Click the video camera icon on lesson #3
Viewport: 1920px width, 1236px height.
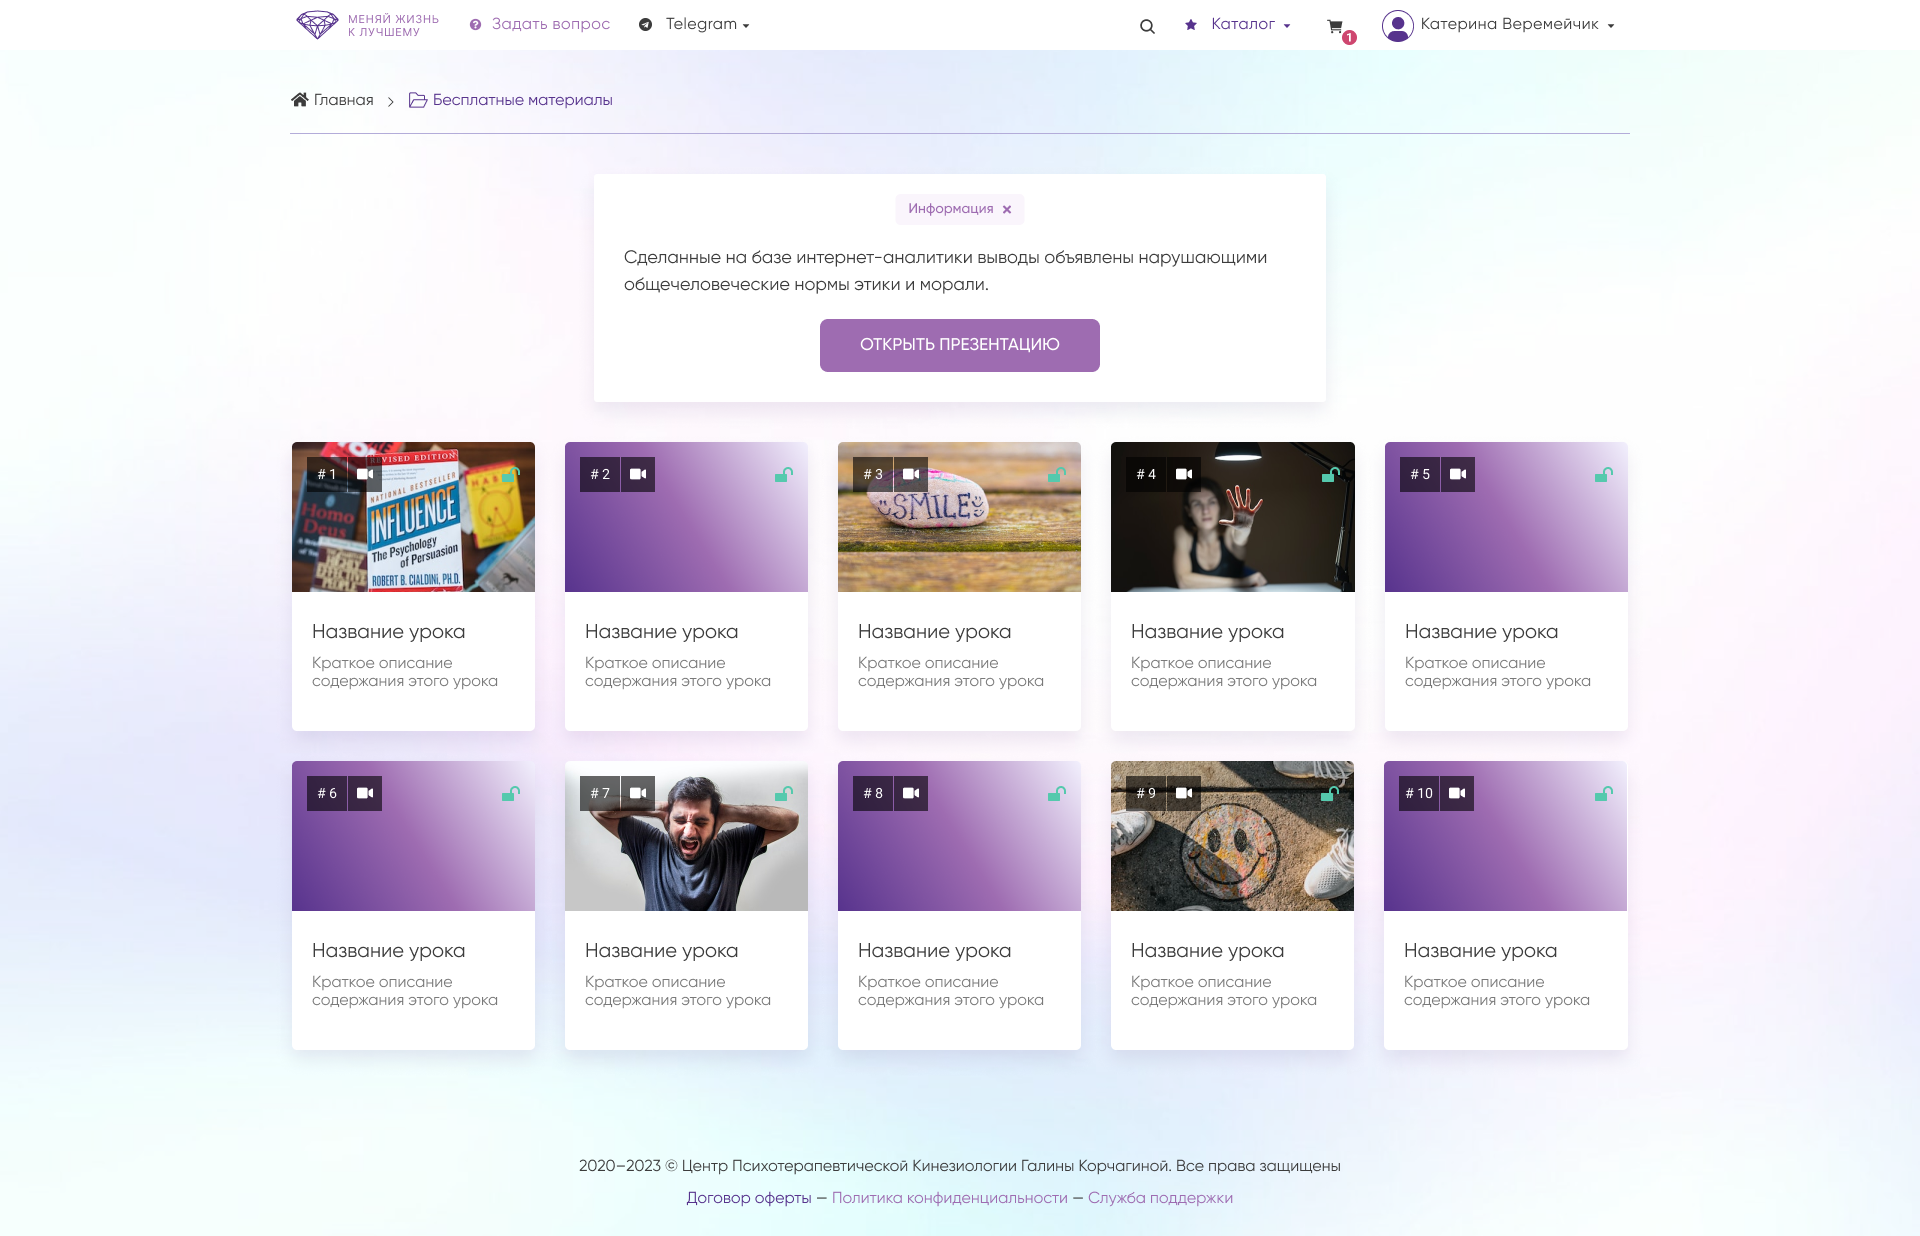tap(911, 474)
